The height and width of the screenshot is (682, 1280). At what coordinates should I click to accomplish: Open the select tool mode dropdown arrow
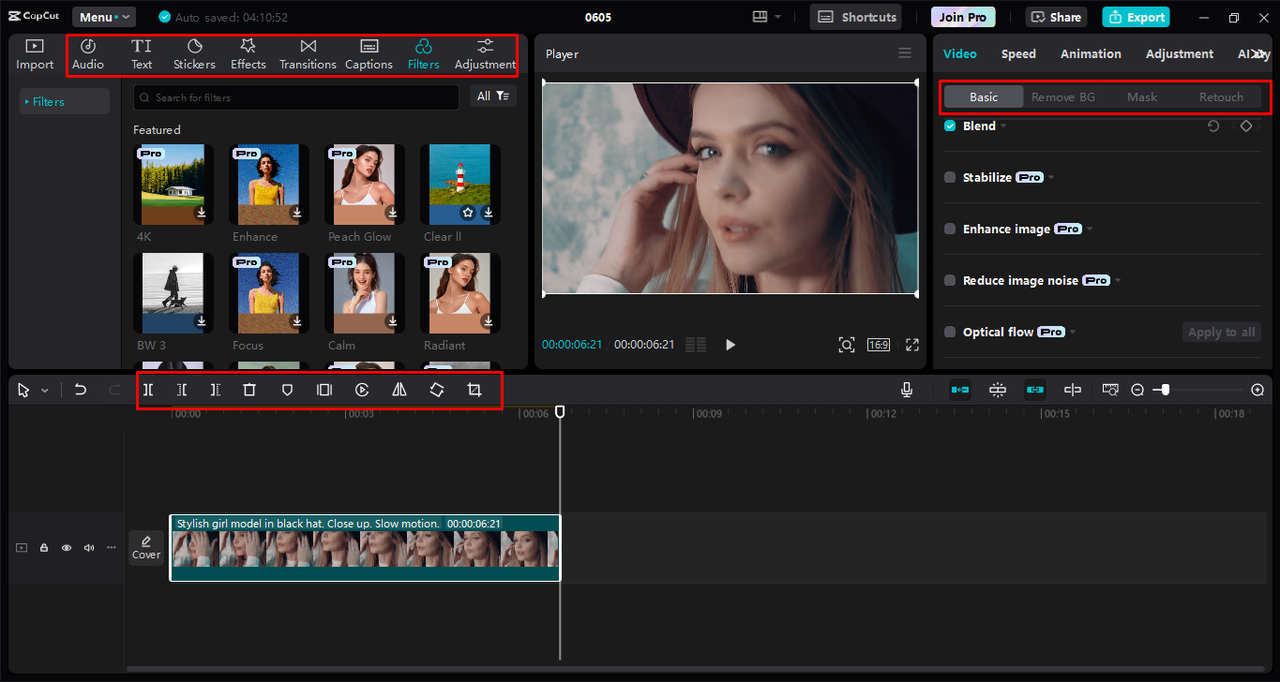(45, 391)
